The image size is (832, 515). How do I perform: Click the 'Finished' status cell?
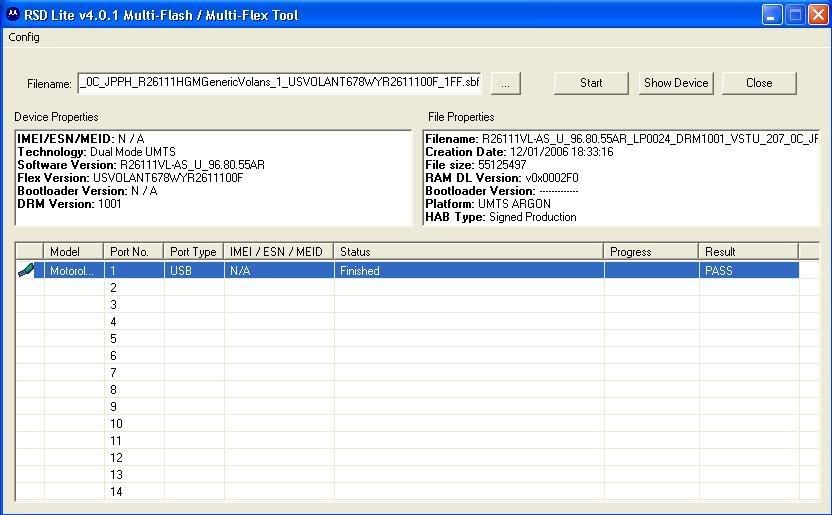pos(469,270)
